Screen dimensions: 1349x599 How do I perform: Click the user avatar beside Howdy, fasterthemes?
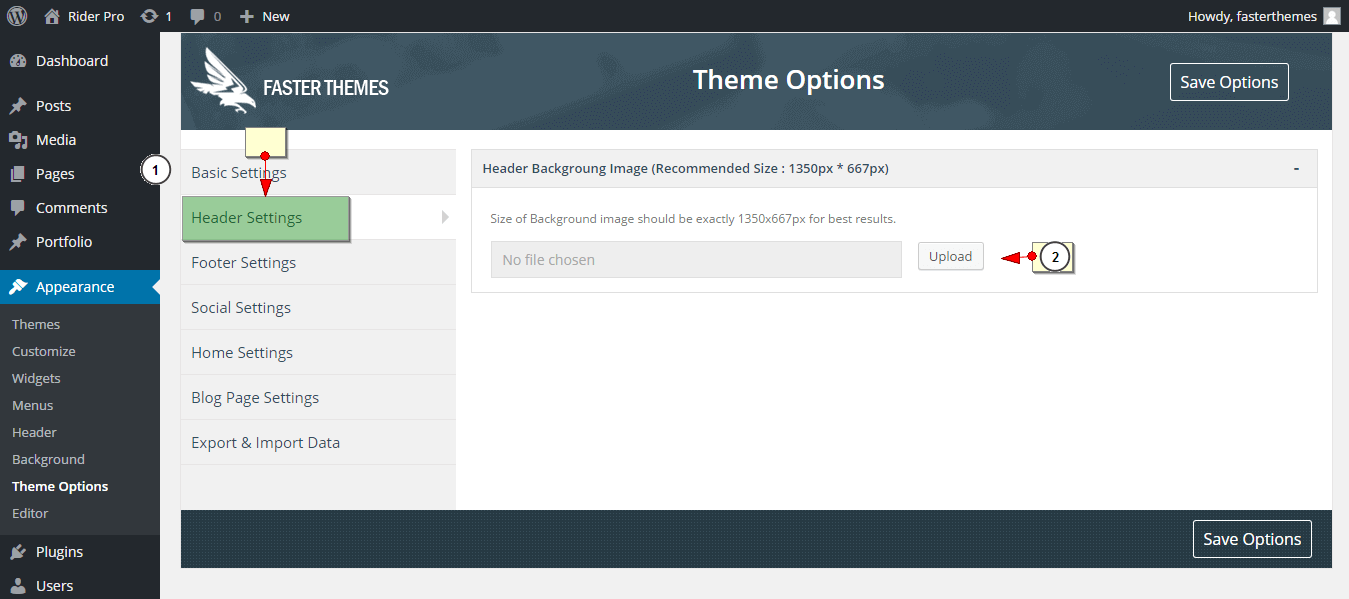pos(1331,16)
